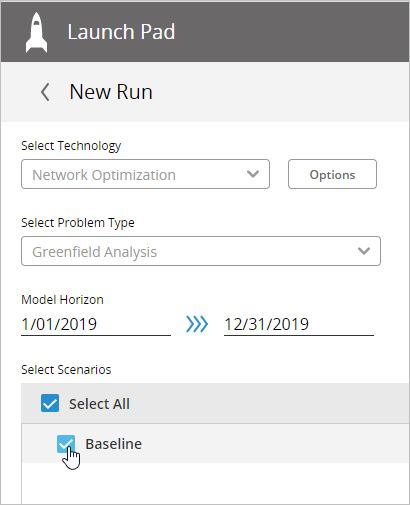The width and height of the screenshot is (410, 505).
Task: Click the New Run heading
Action: point(111,92)
